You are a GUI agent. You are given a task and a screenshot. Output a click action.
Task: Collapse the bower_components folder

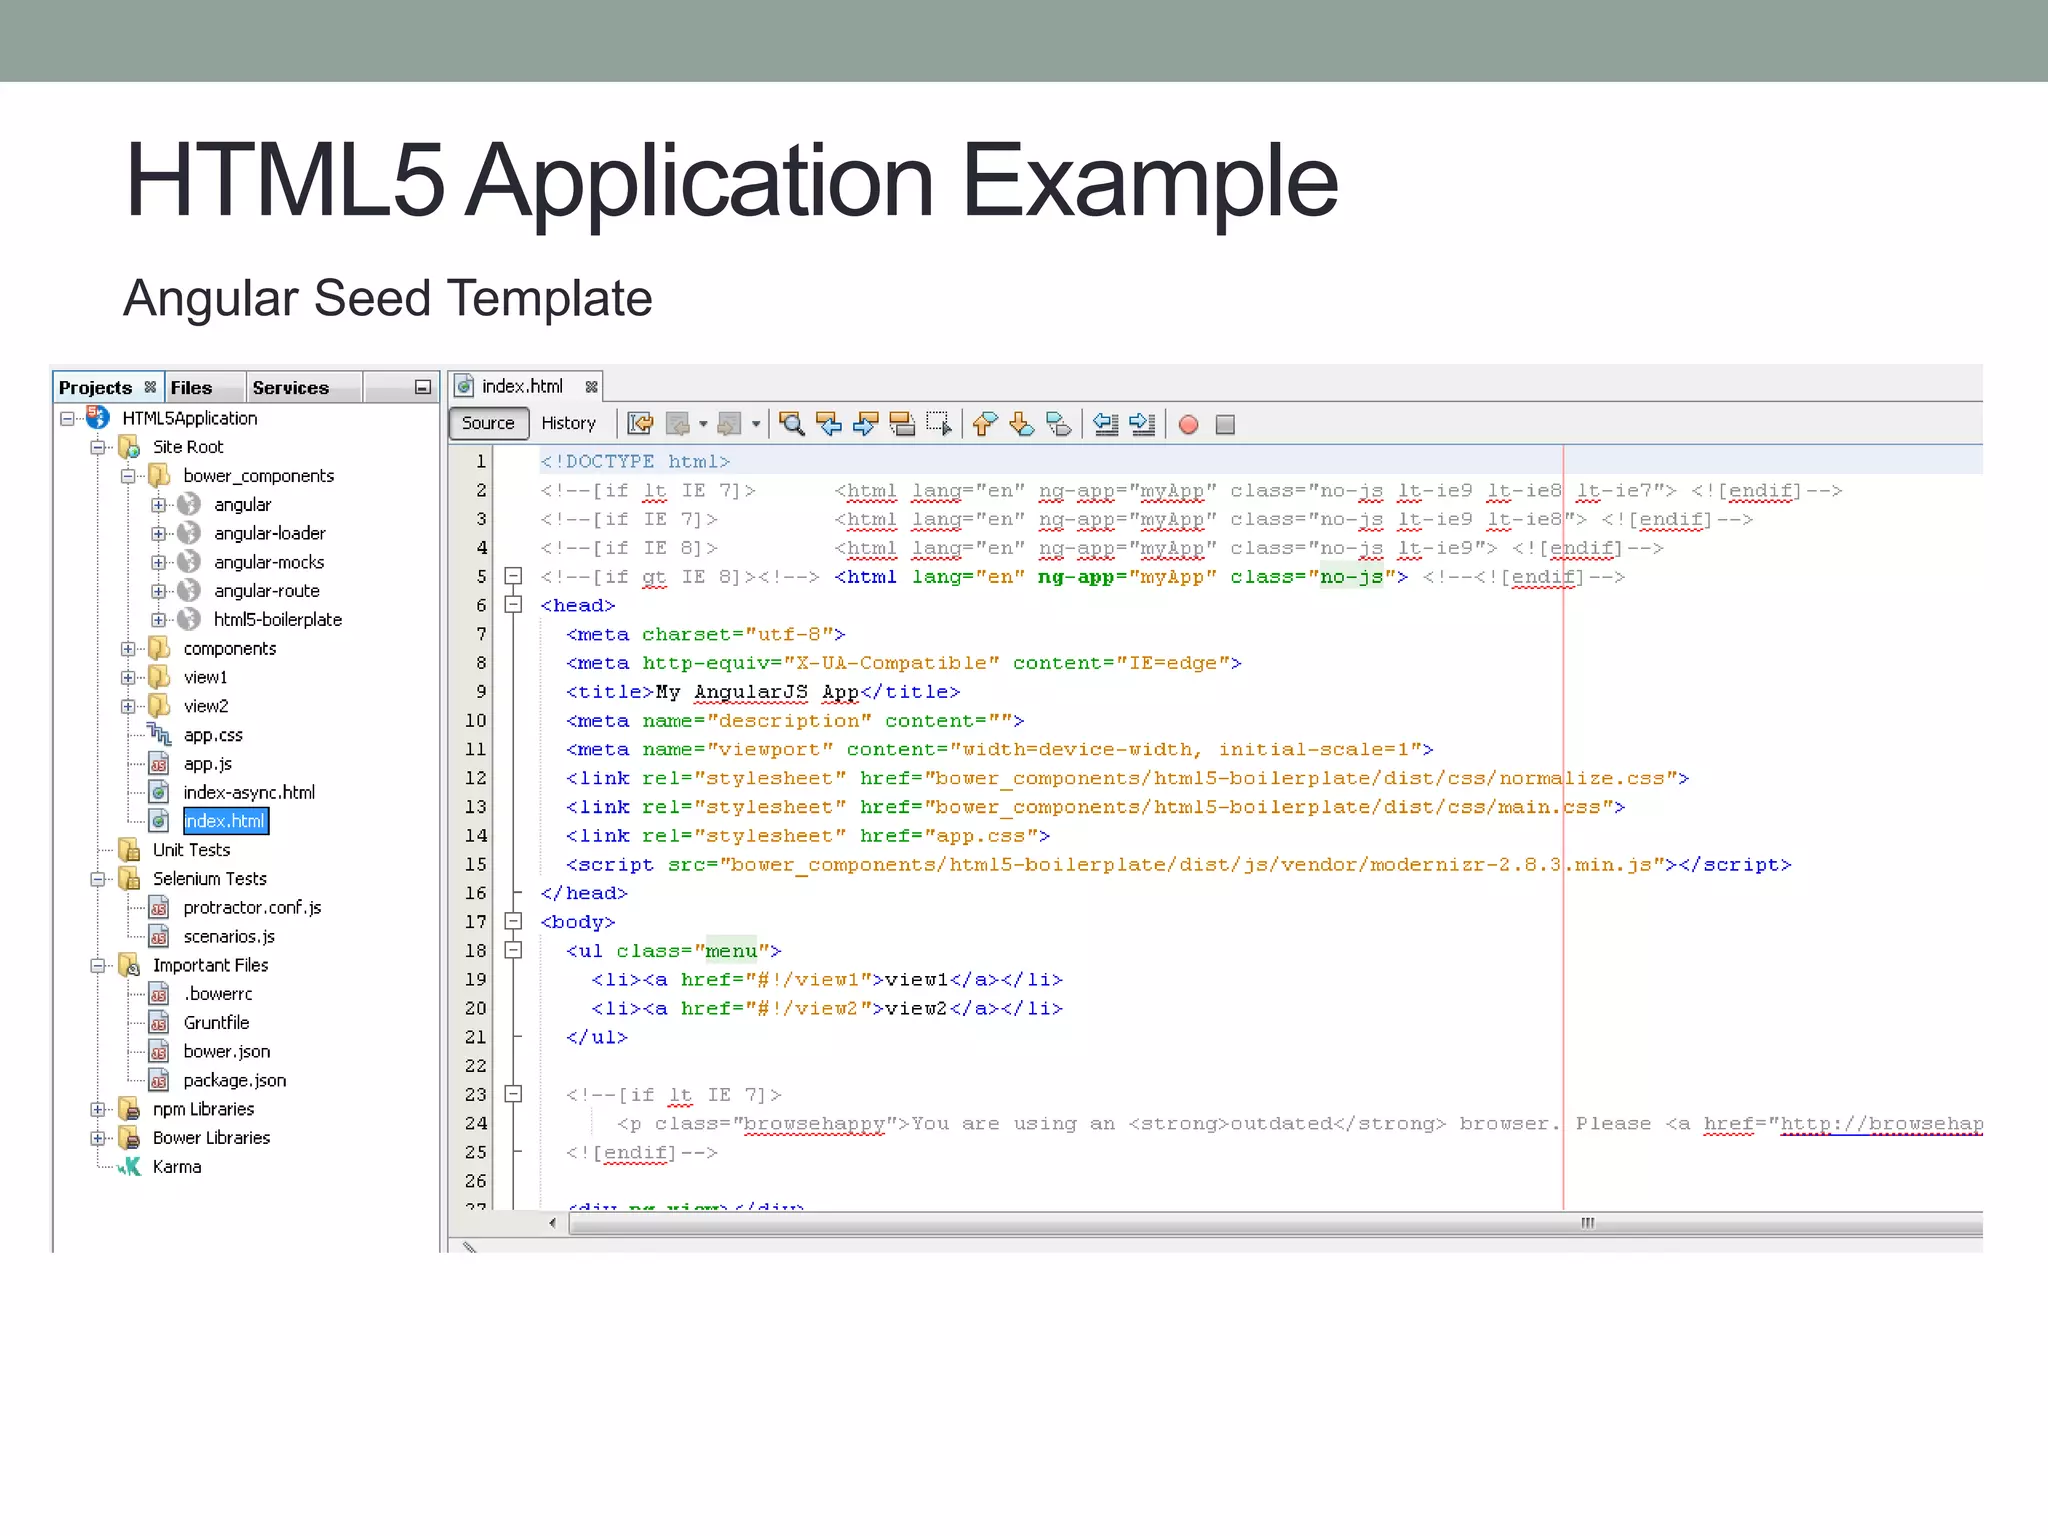tap(128, 476)
